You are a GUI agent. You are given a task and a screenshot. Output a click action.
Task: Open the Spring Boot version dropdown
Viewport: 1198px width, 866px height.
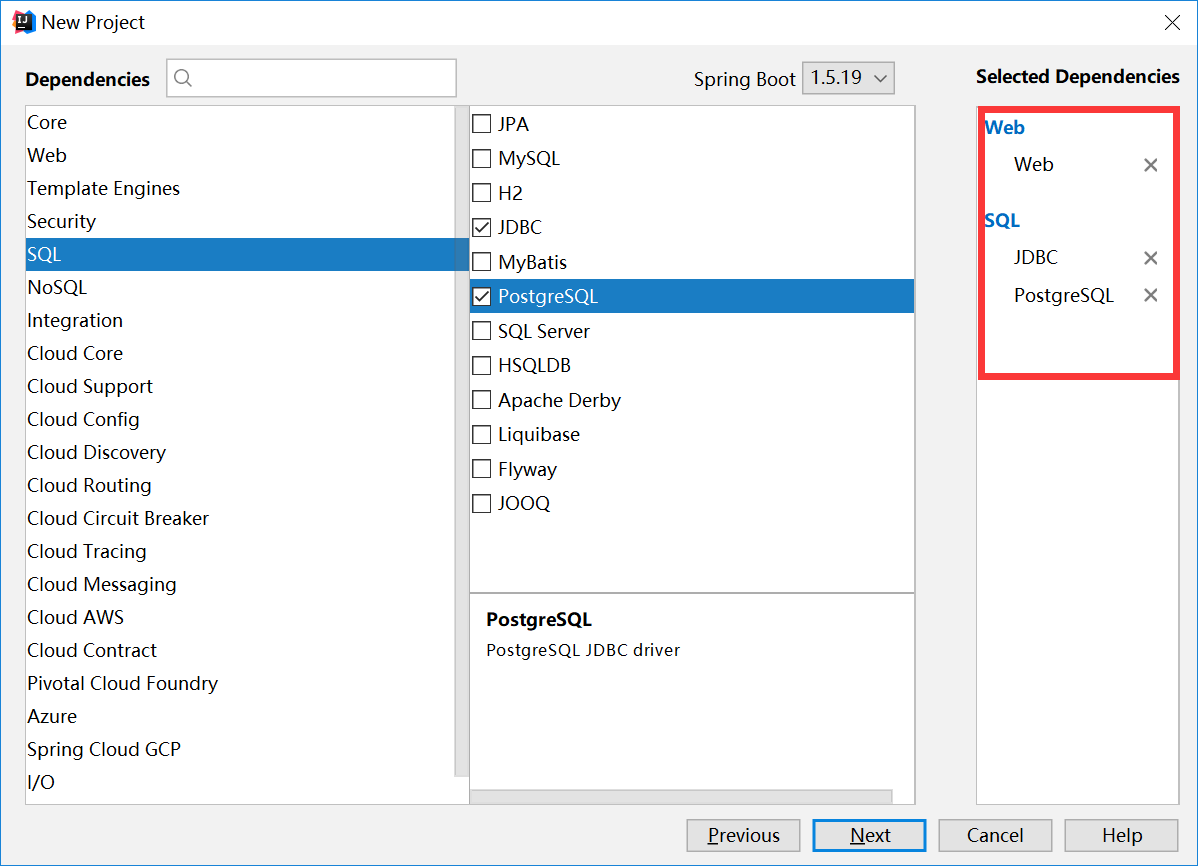848,77
